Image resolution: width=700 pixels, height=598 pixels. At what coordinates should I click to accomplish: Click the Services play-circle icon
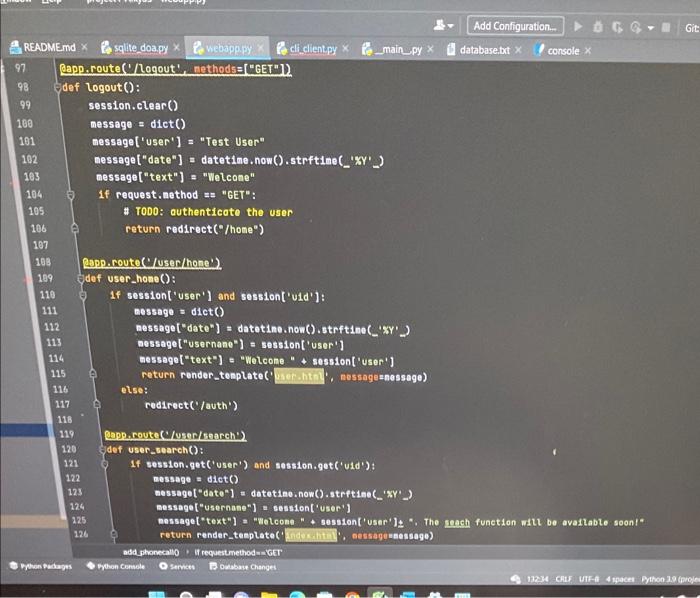163,566
